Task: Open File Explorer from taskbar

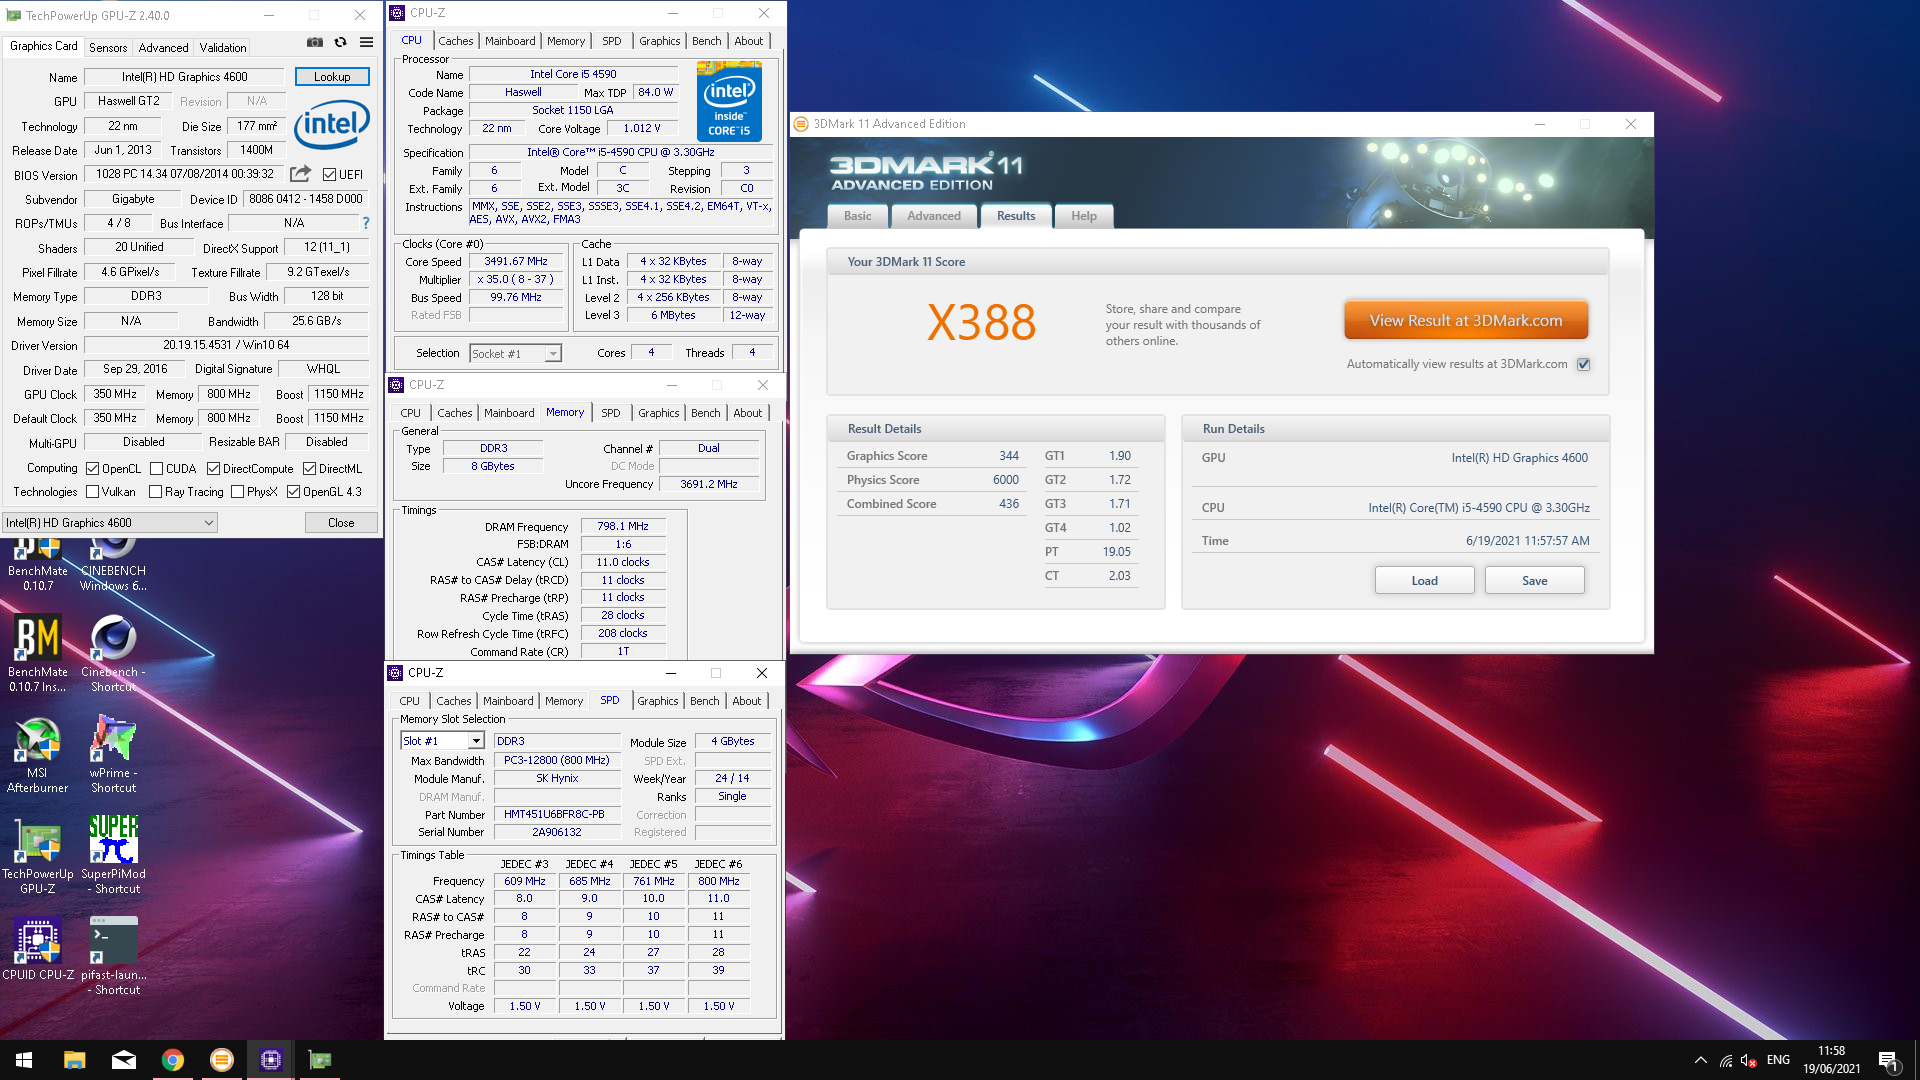Action: [x=74, y=1060]
